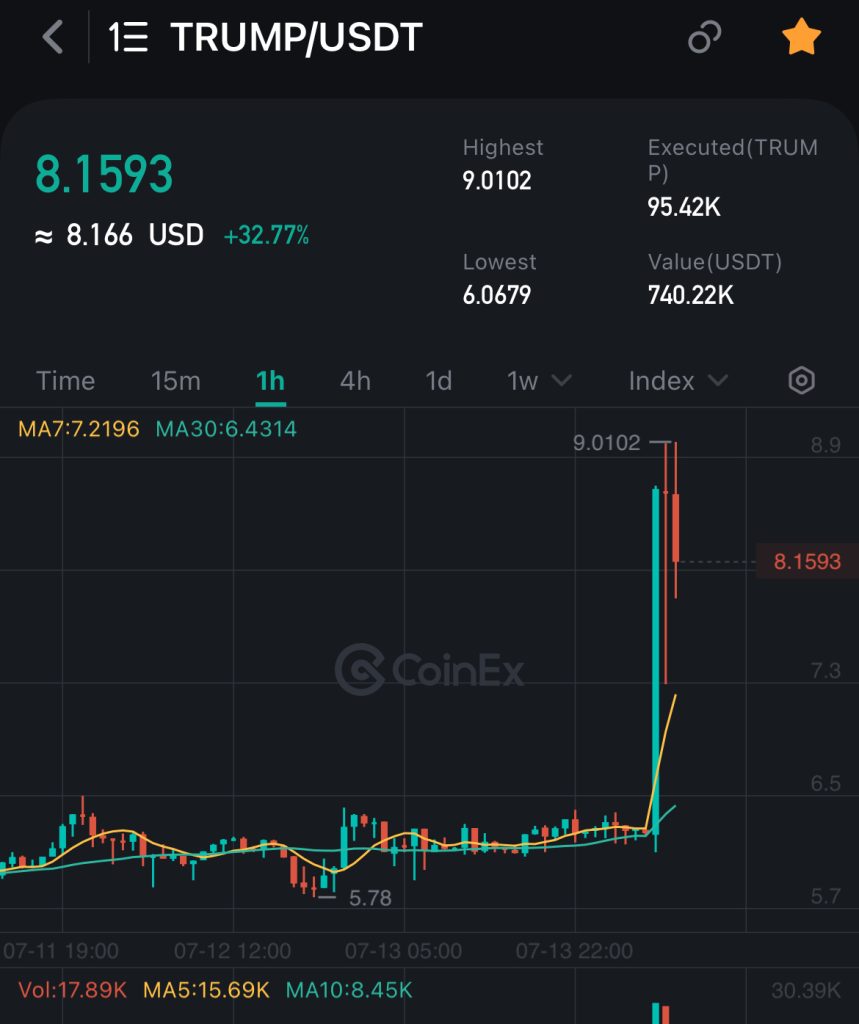Tap the MA10:8.45K volume label
Screen dimensions: 859x1024
(349, 990)
